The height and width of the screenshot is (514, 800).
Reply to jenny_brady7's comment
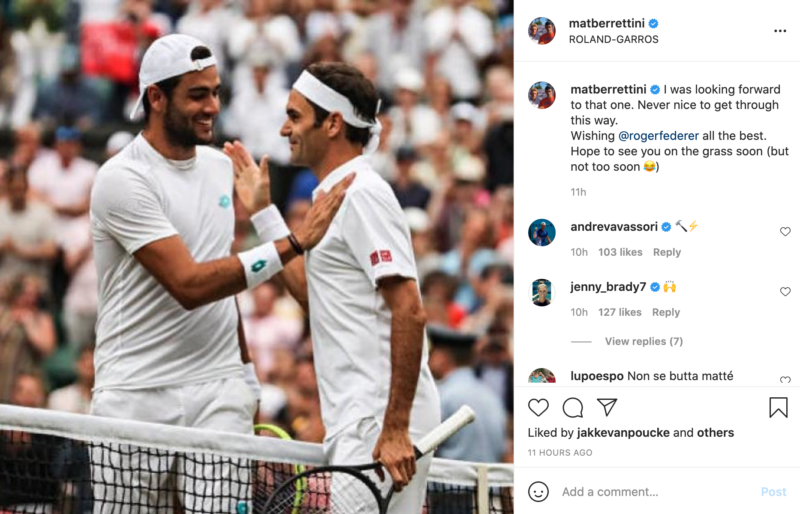point(666,312)
